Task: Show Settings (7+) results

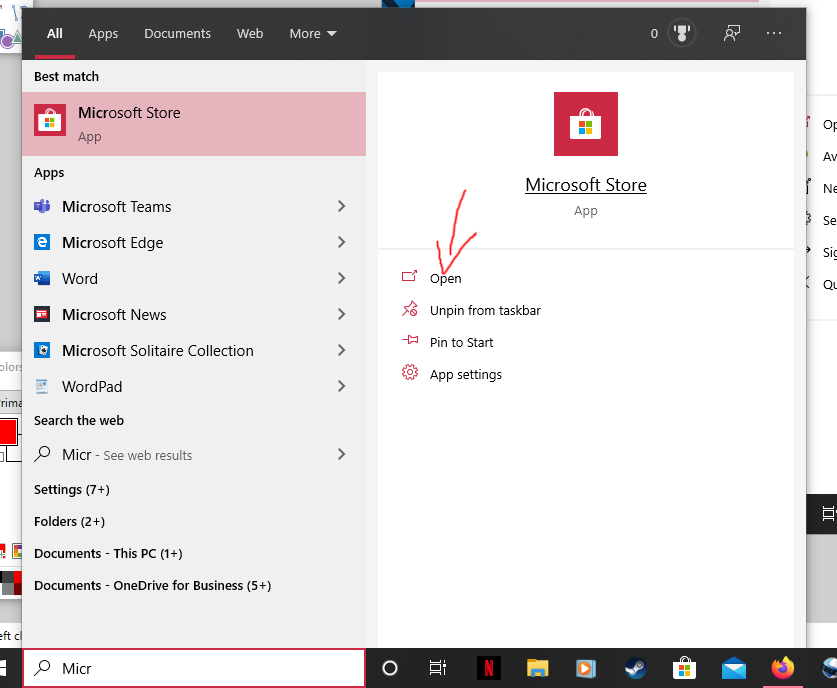Action: click(x=72, y=489)
